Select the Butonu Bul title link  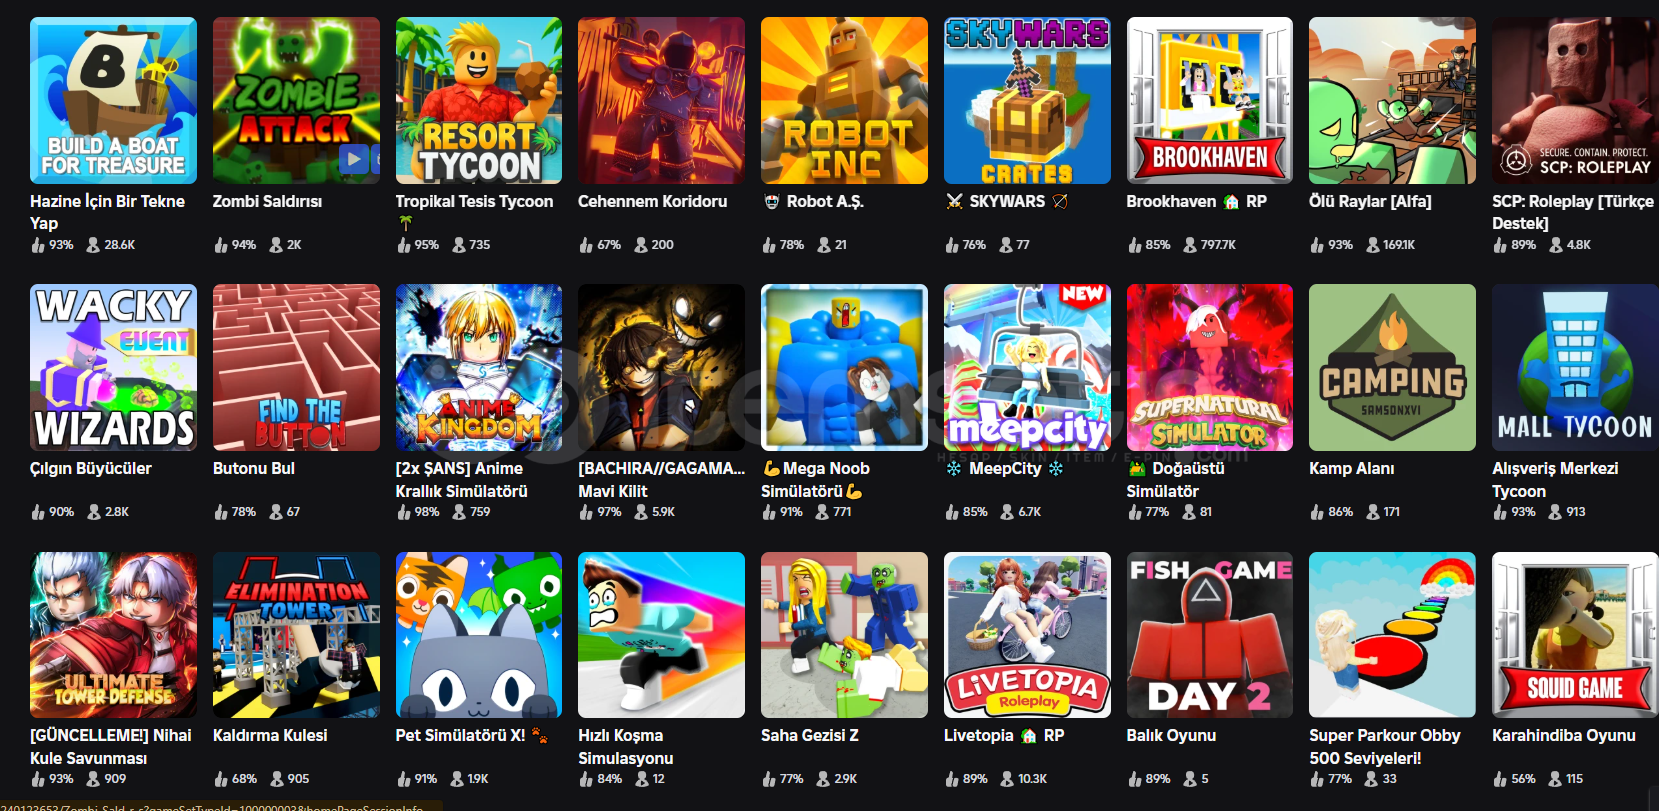pos(254,468)
